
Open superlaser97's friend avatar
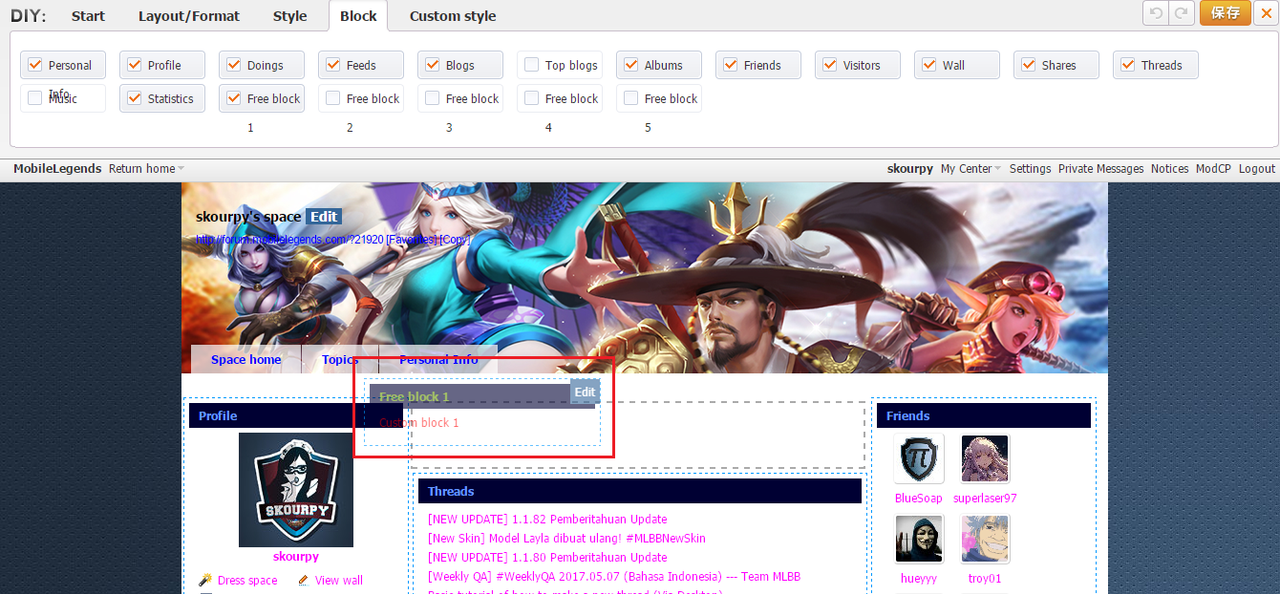[x=985, y=459]
